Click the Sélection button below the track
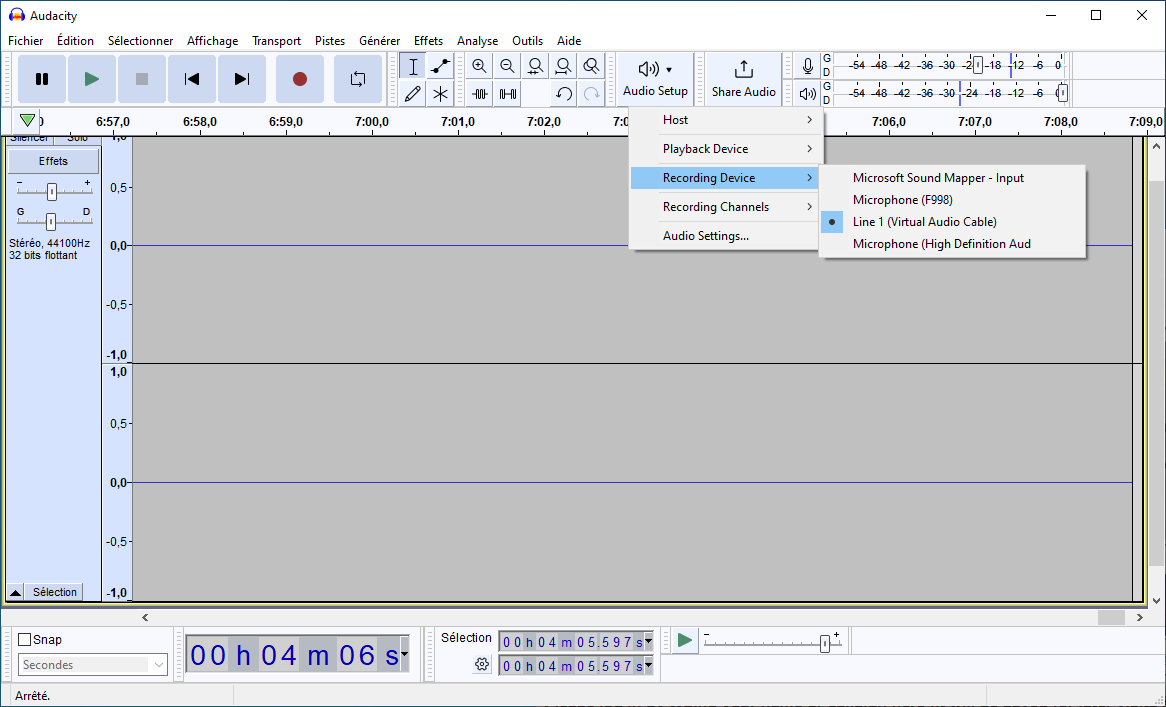 coord(54,593)
